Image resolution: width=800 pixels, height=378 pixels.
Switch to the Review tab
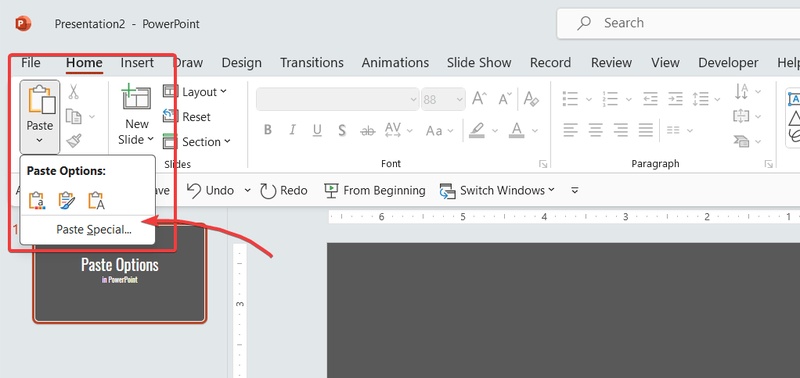click(x=611, y=63)
